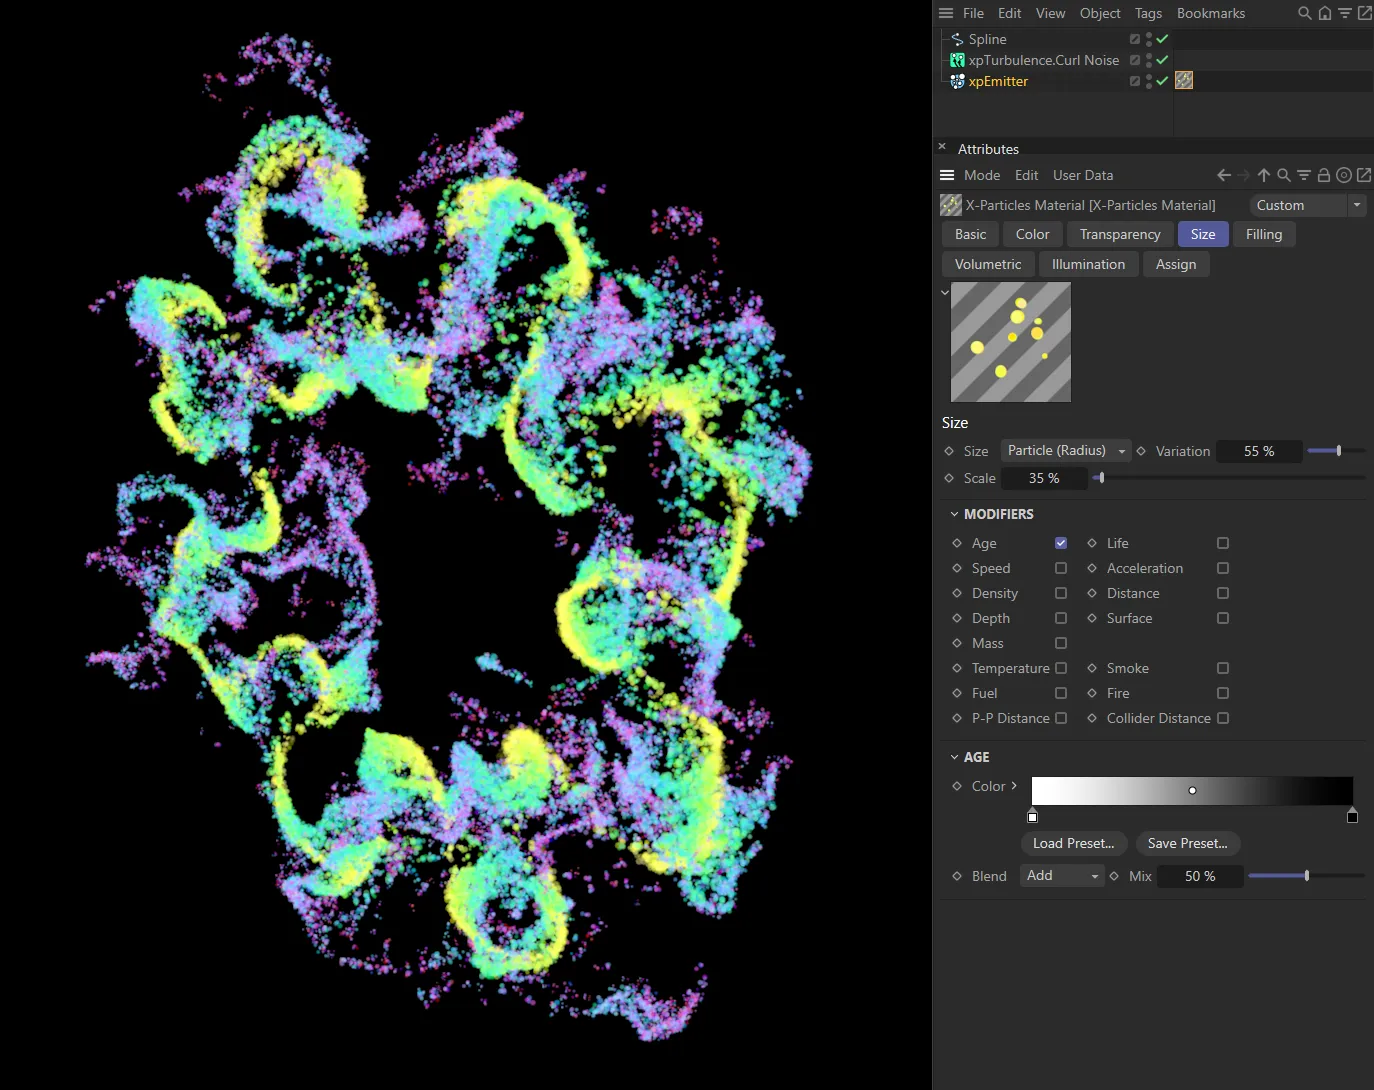Click the up arrow in Attributes toolbar
This screenshot has width=1374, height=1090.
(1264, 175)
